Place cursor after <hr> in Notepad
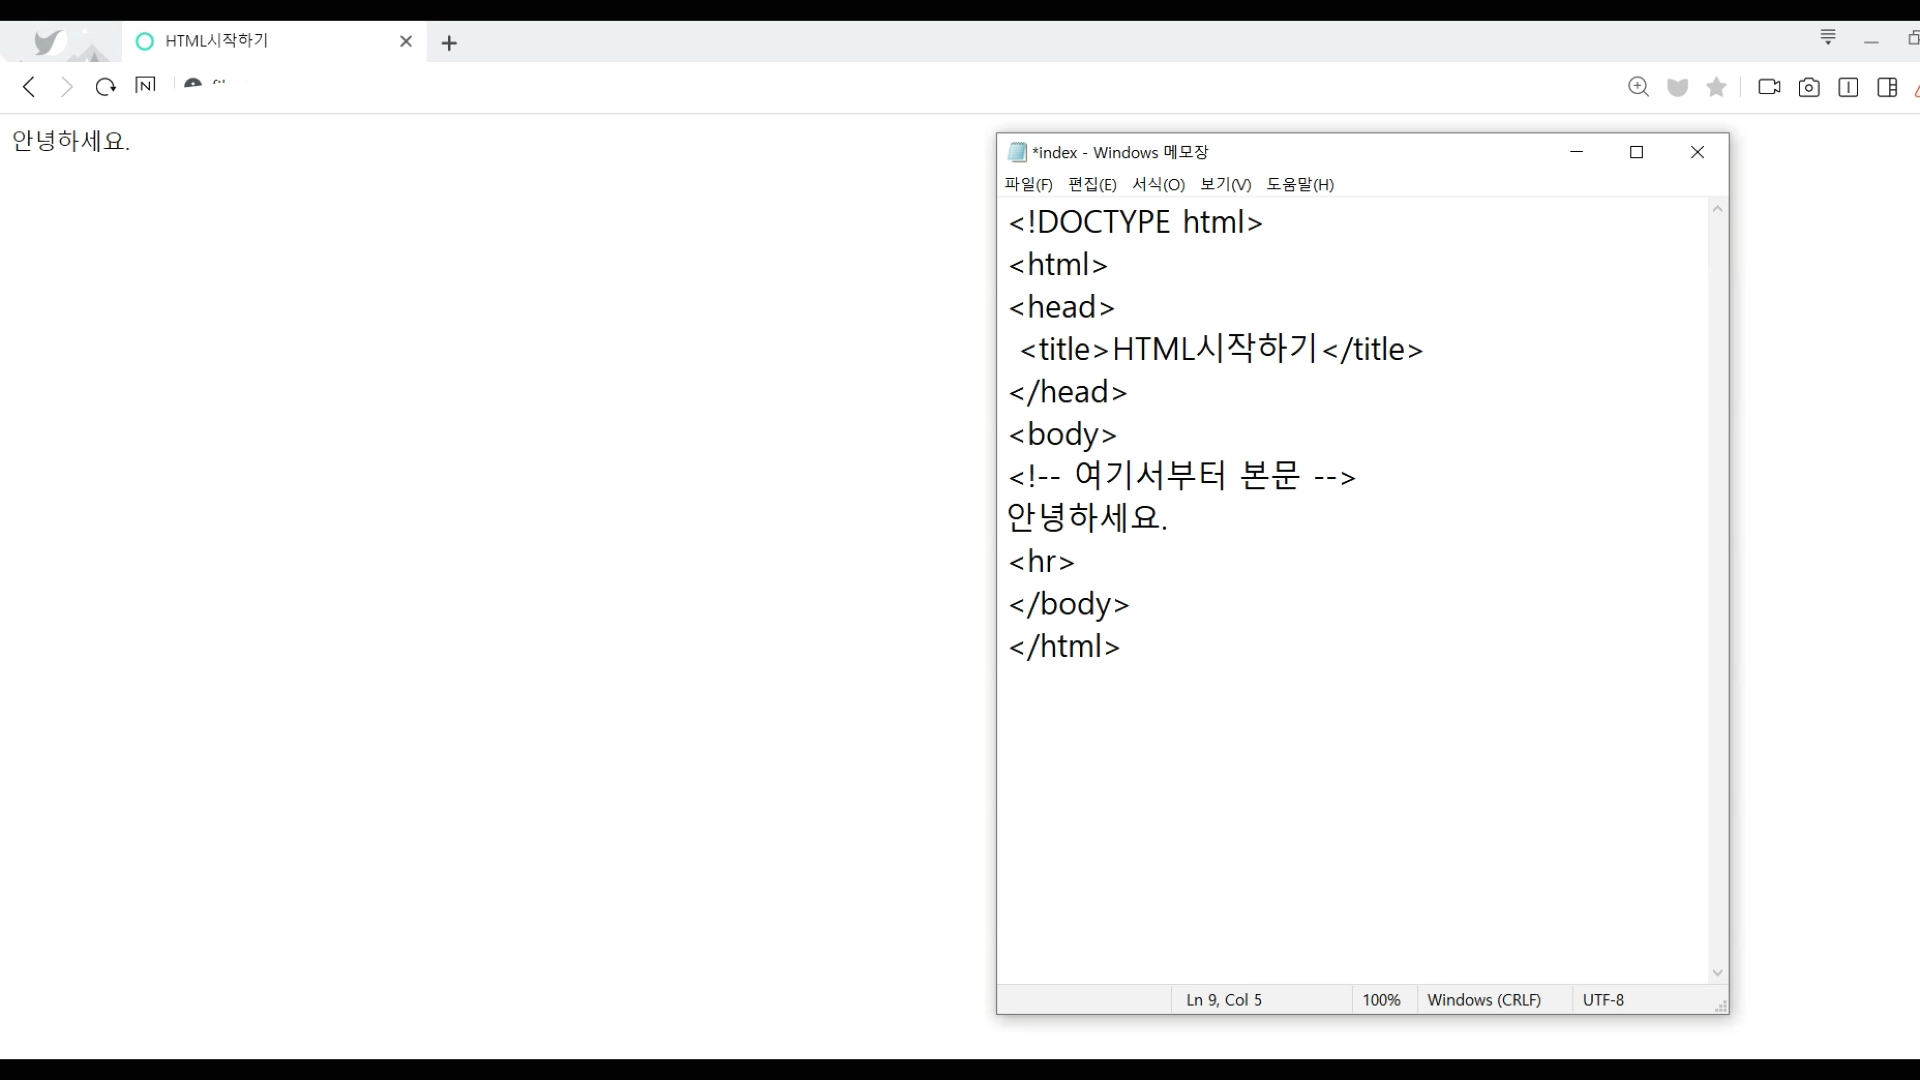This screenshot has width=1920, height=1080. pos(1077,562)
